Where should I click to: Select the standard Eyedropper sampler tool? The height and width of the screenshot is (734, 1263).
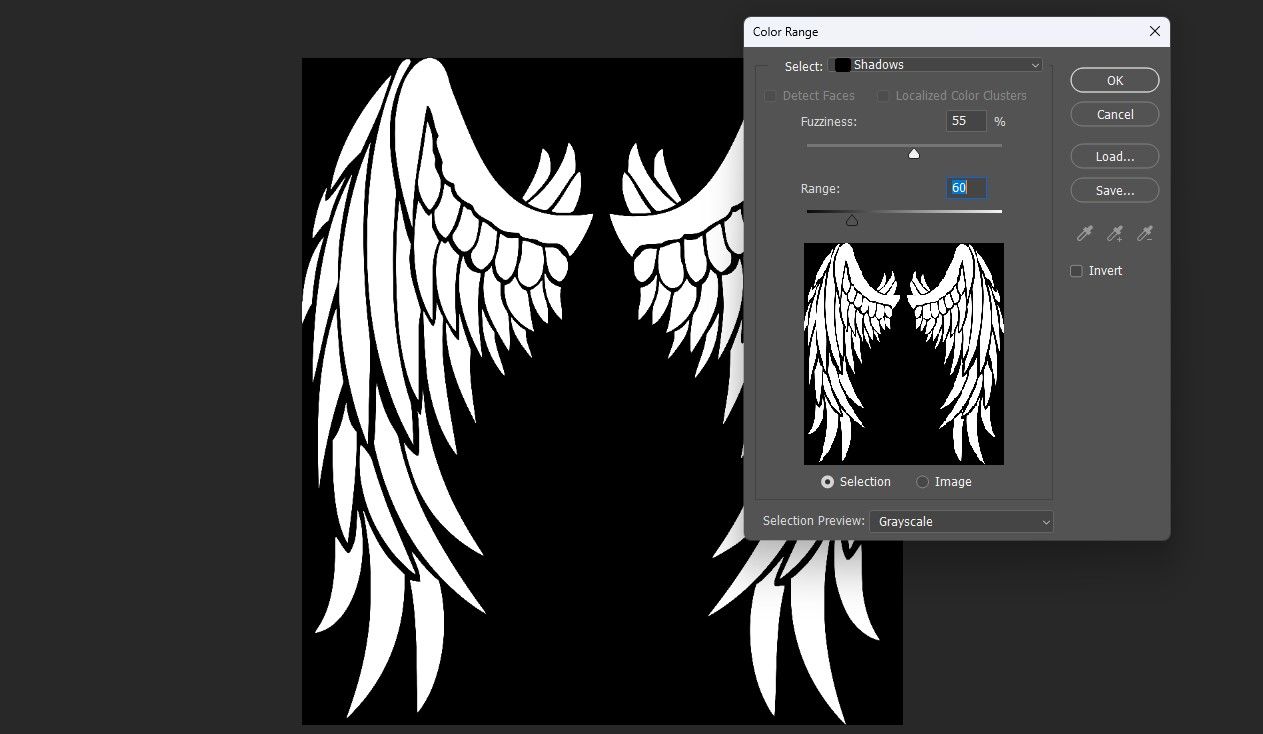1084,233
